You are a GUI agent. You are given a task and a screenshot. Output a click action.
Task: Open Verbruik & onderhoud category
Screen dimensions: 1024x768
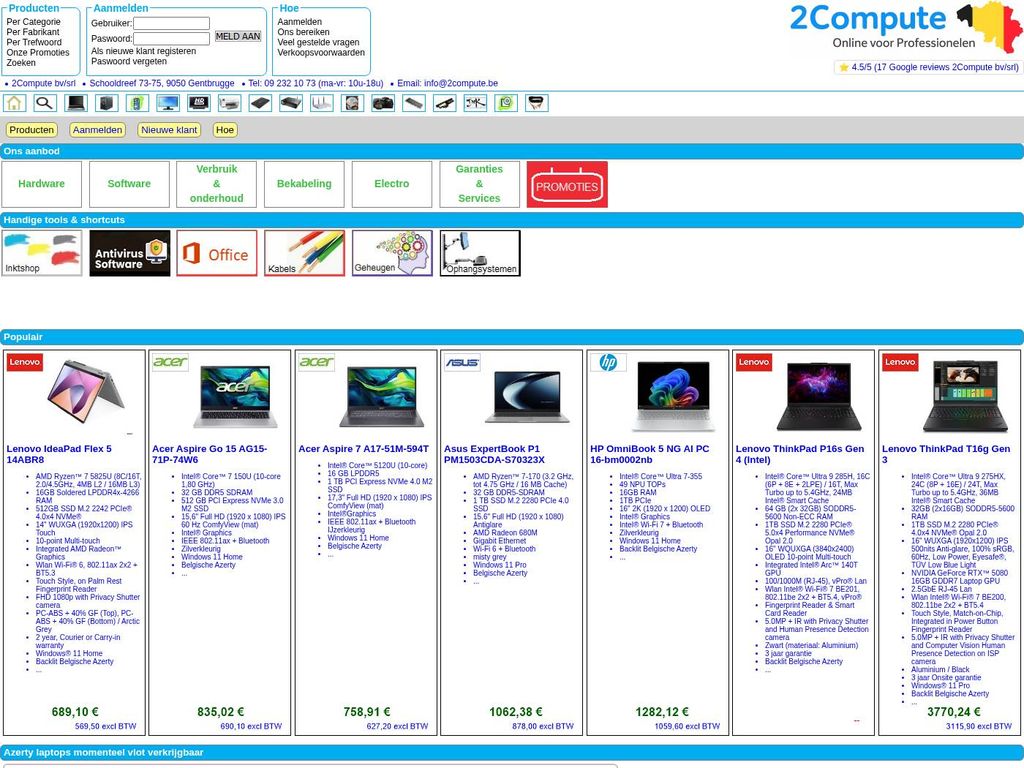(217, 184)
